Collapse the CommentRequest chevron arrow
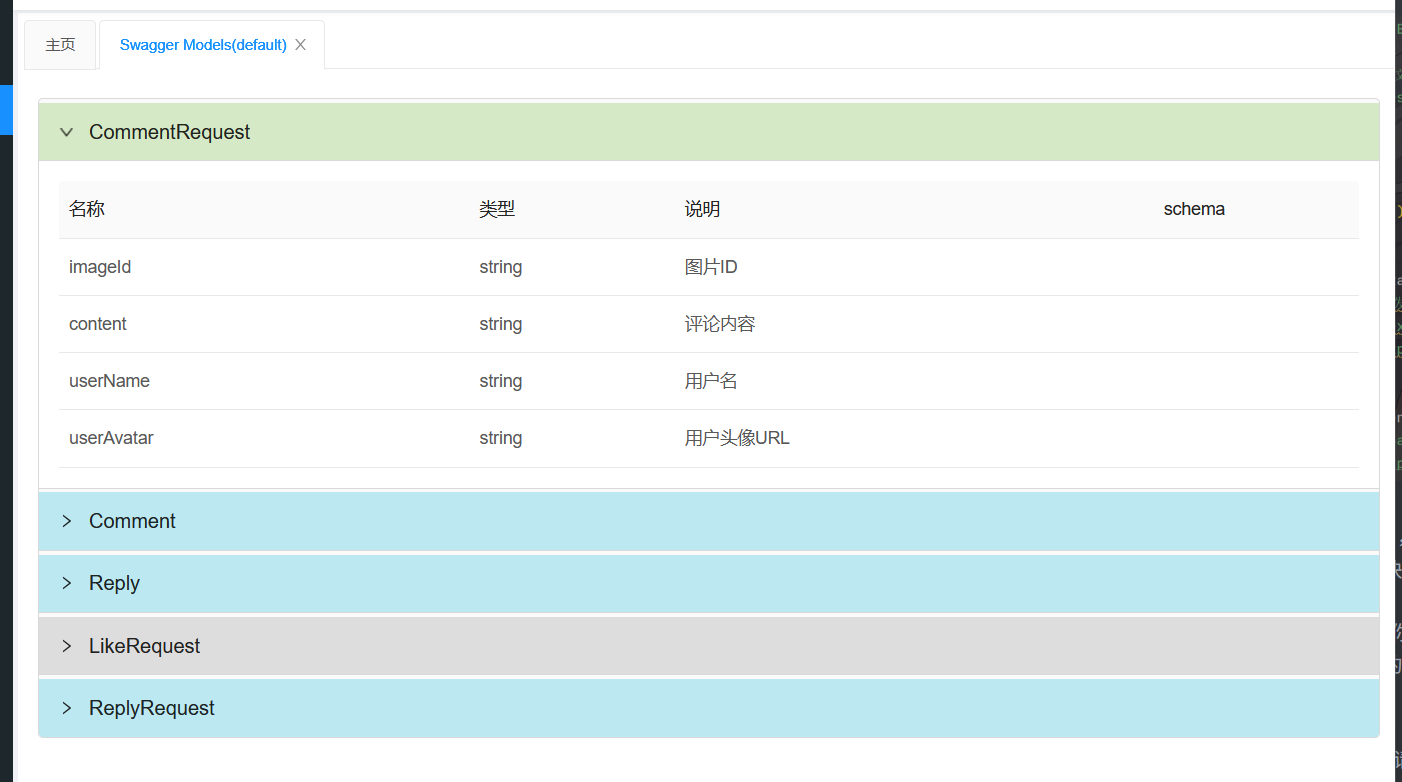Image resolution: width=1402 pixels, height=782 pixels. click(67, 132)
